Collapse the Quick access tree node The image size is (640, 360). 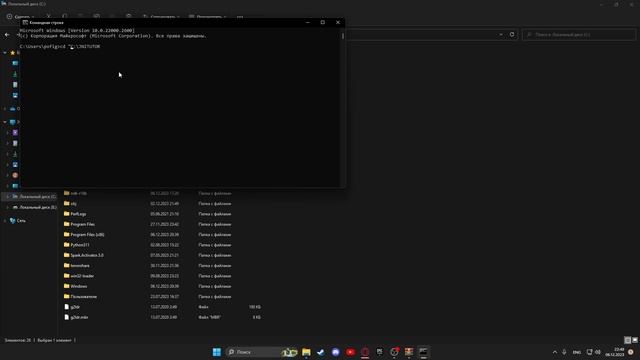(x=5, y=53)
